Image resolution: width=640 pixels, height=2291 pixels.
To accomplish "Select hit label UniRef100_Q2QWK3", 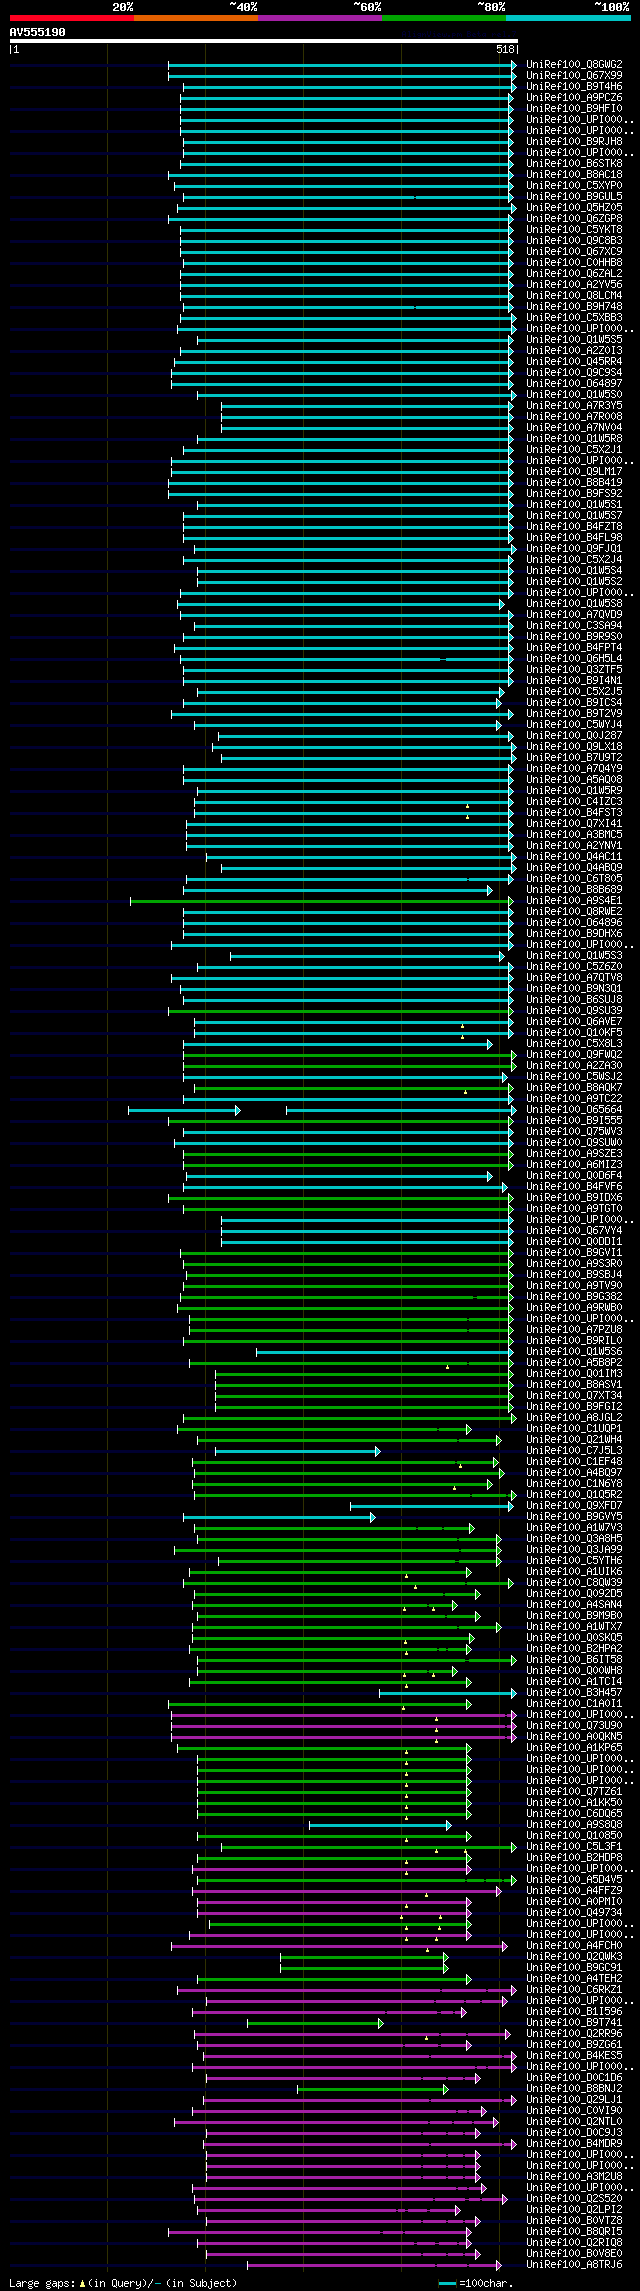I will (574, 1957).
